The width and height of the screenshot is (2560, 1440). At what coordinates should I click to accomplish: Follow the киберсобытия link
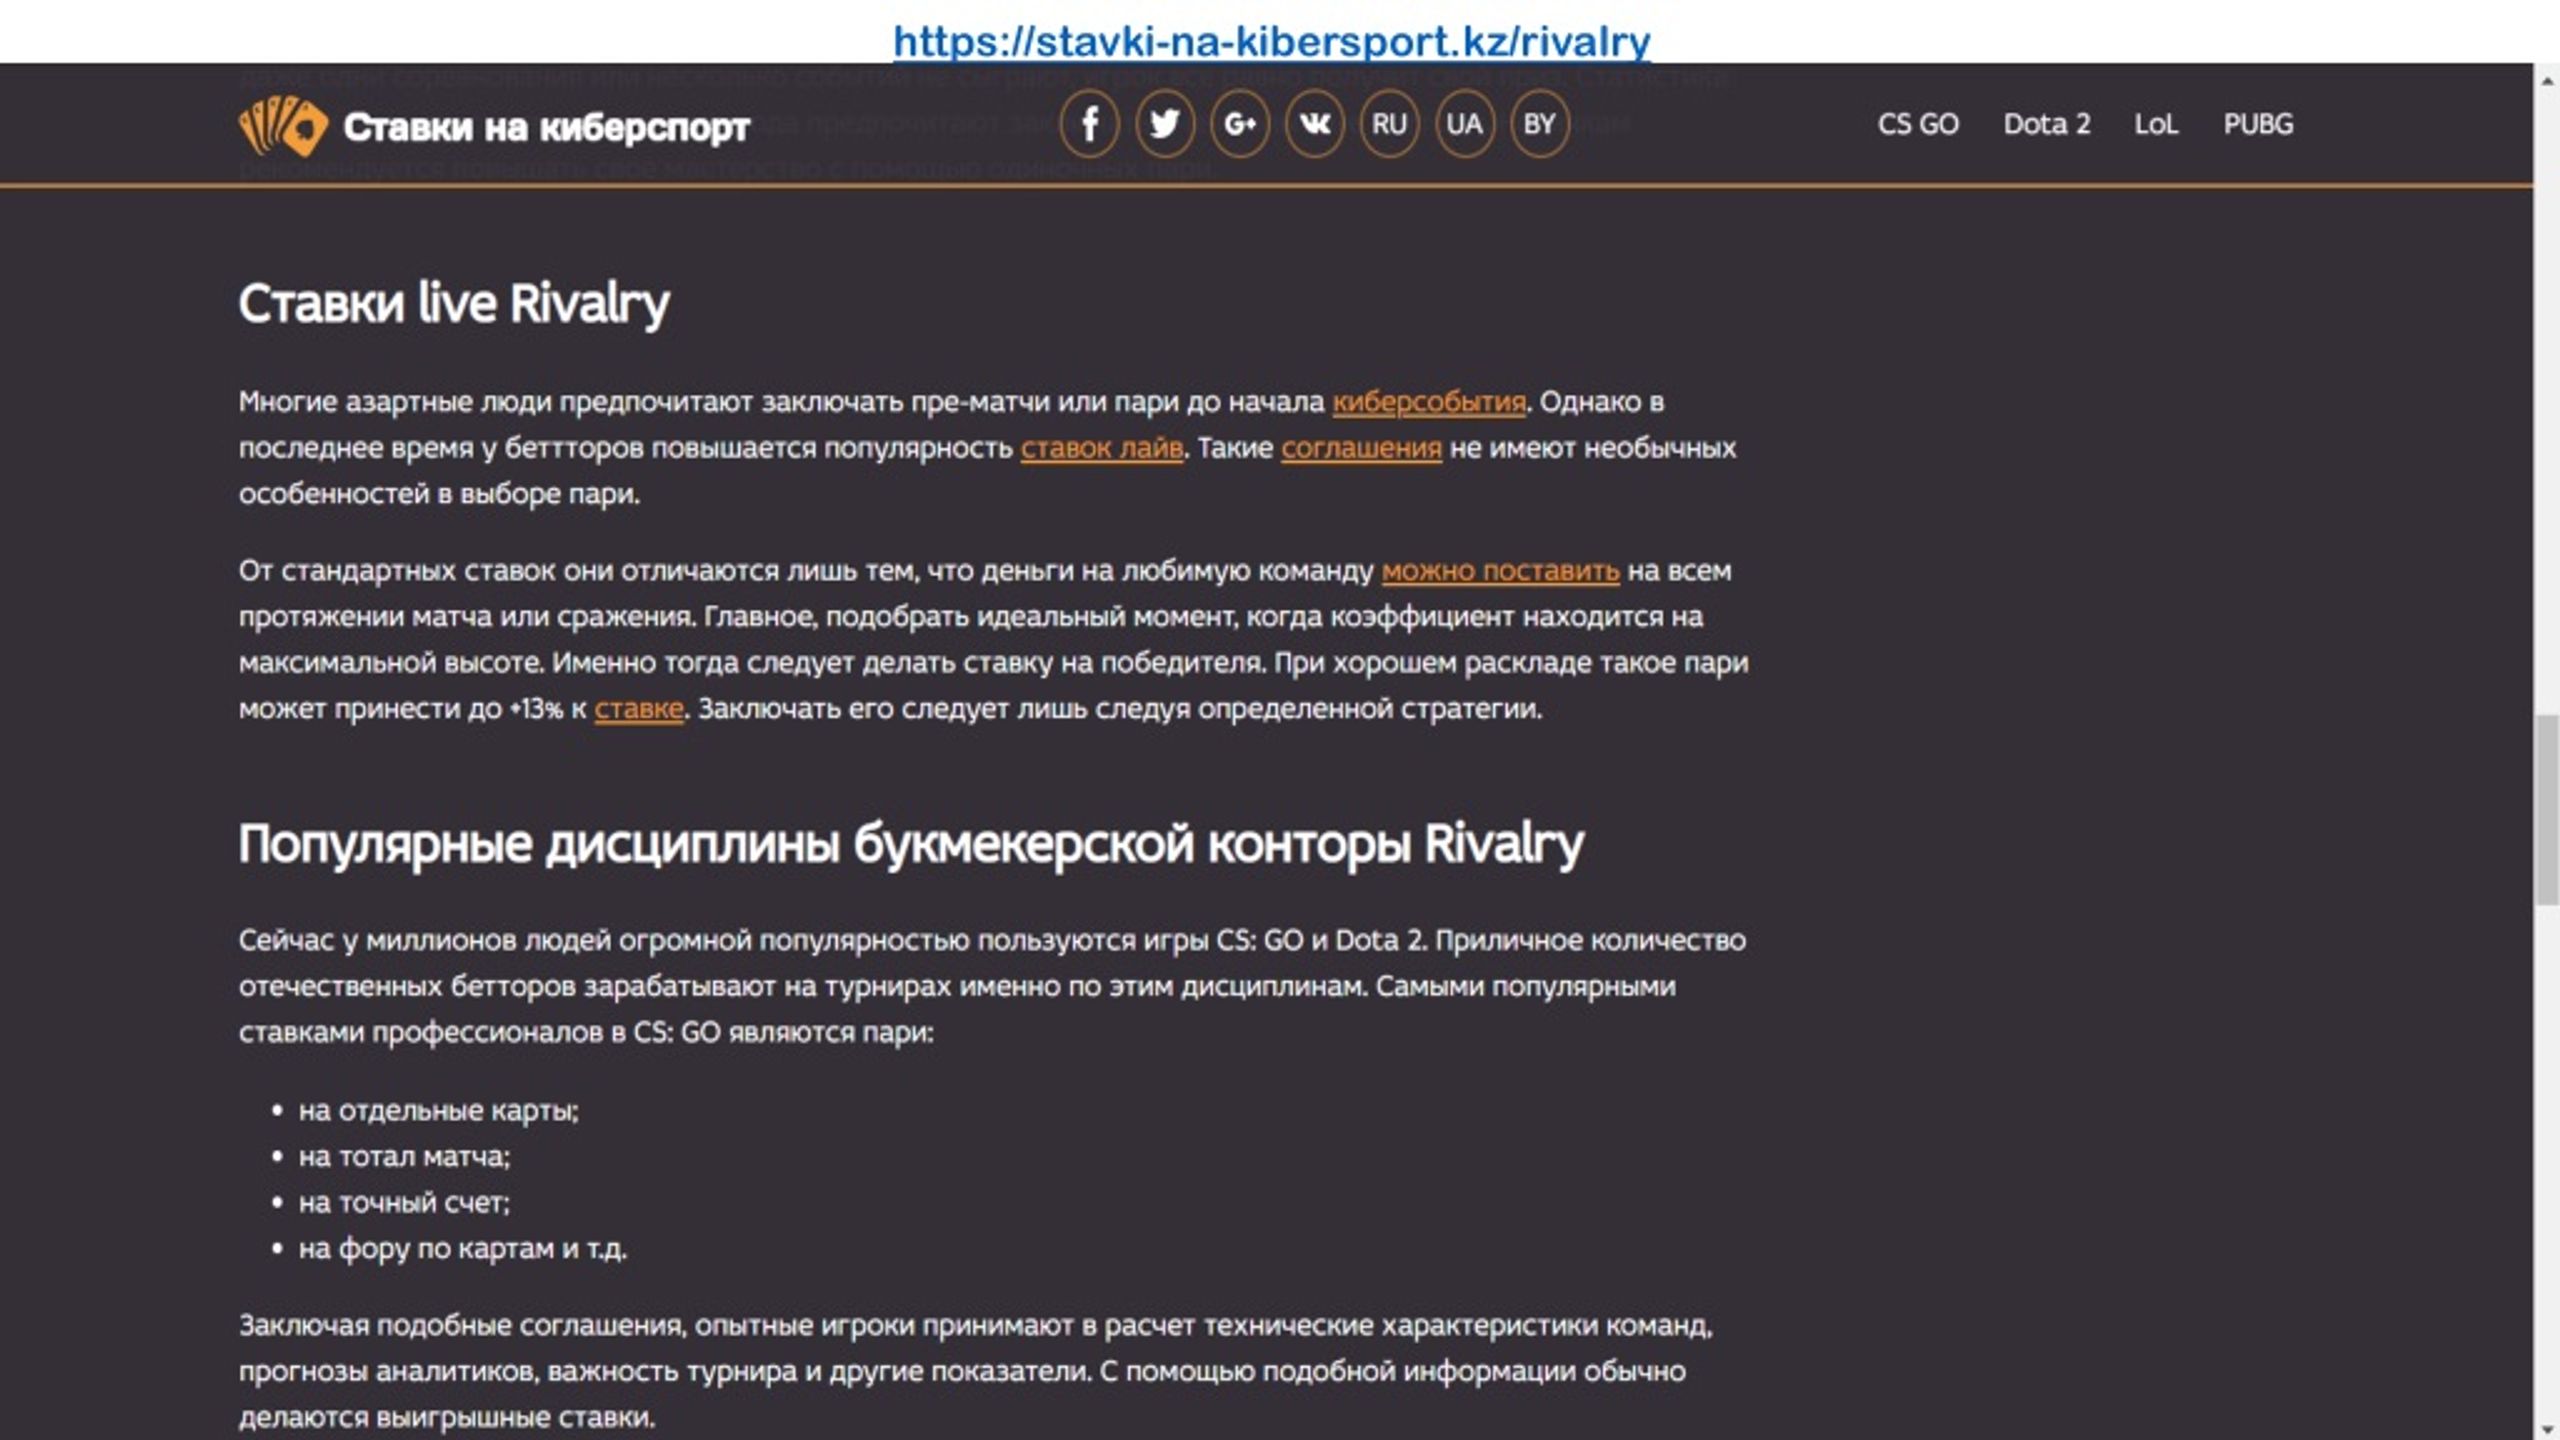[1429, 402]
